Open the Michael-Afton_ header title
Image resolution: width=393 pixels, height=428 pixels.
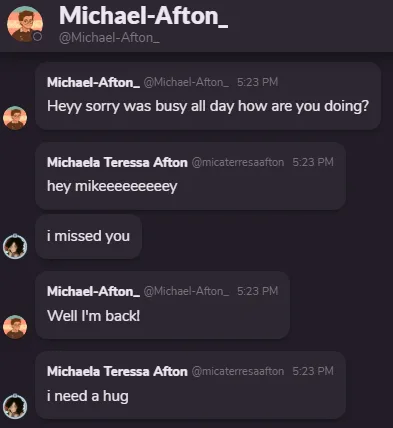(x=144, y=16)
